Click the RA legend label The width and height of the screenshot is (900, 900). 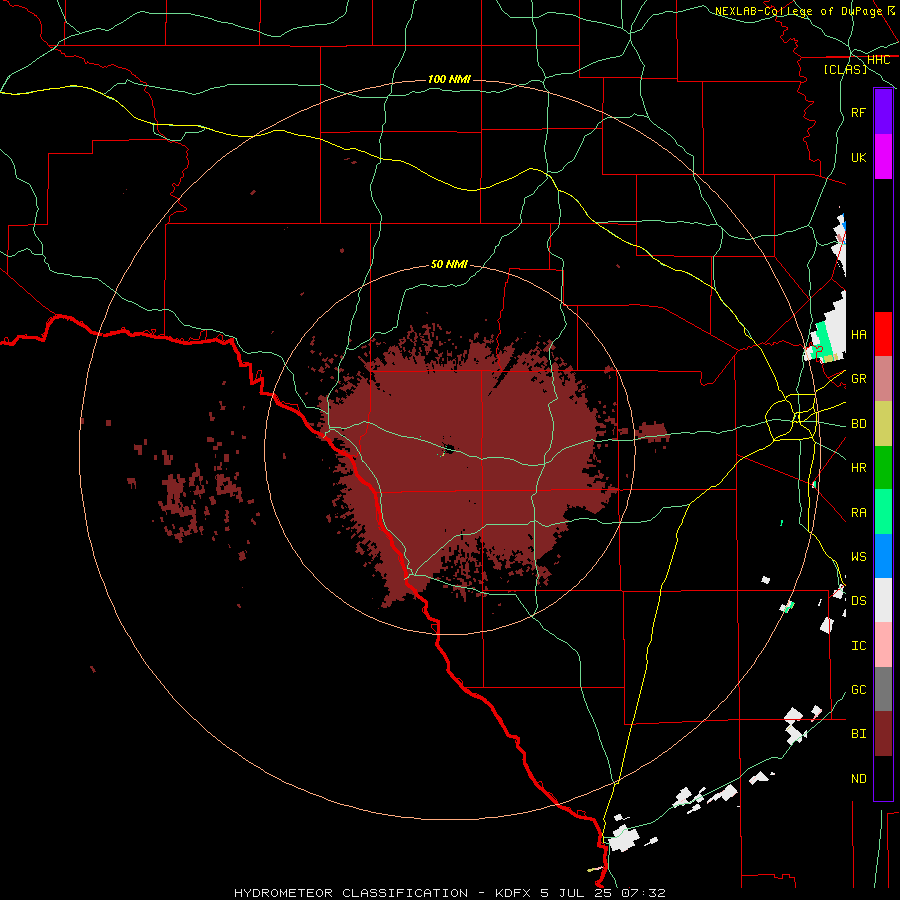[x=858, y=512]
